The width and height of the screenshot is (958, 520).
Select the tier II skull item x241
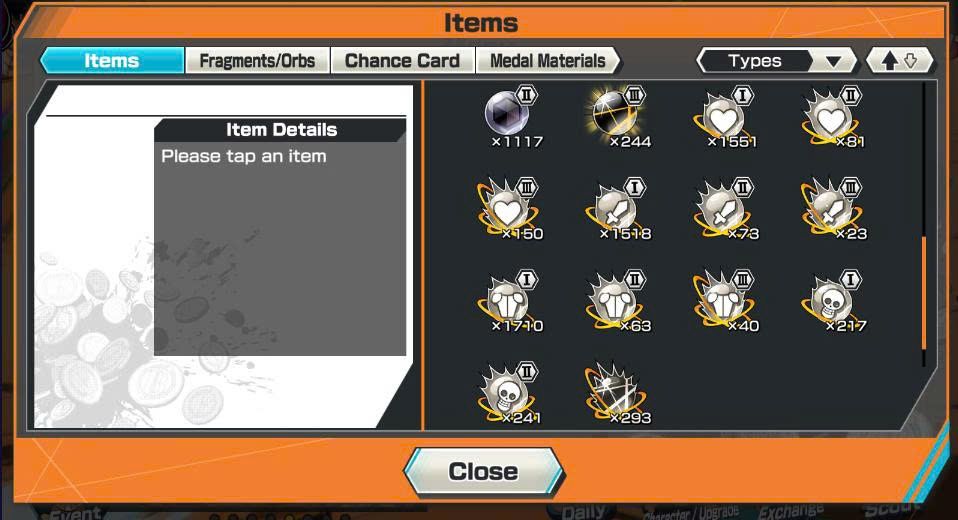click(511, 394)
